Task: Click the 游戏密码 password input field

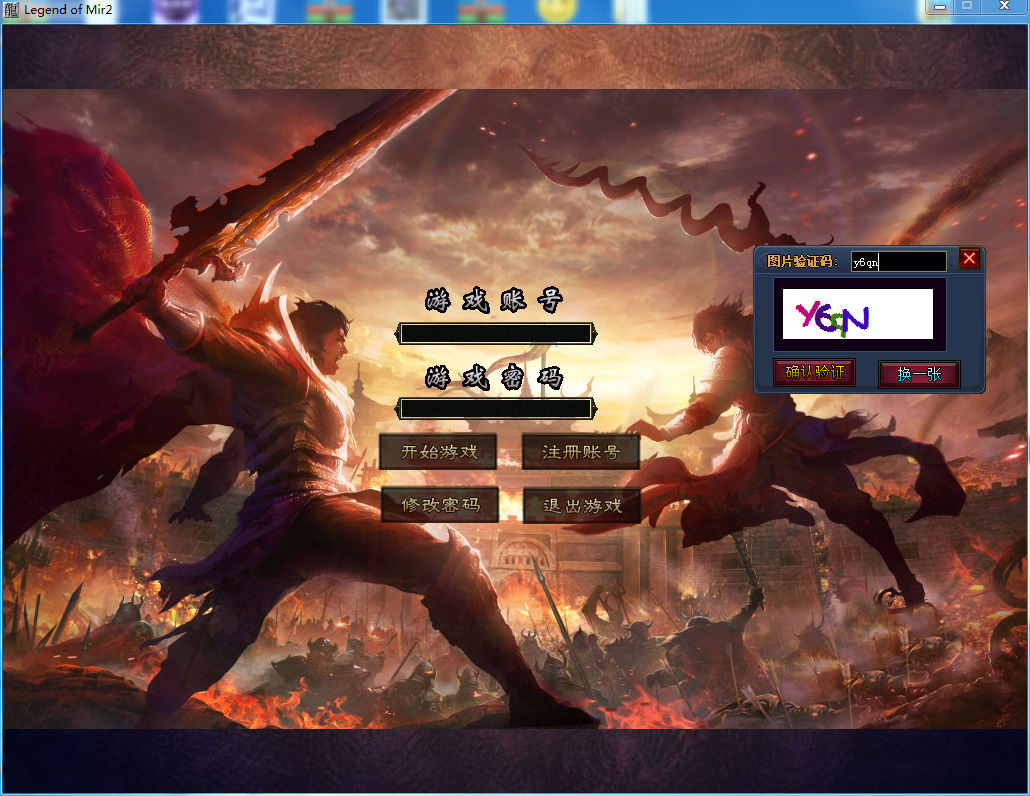Action: pyautogui.click(x=496, y=409)
